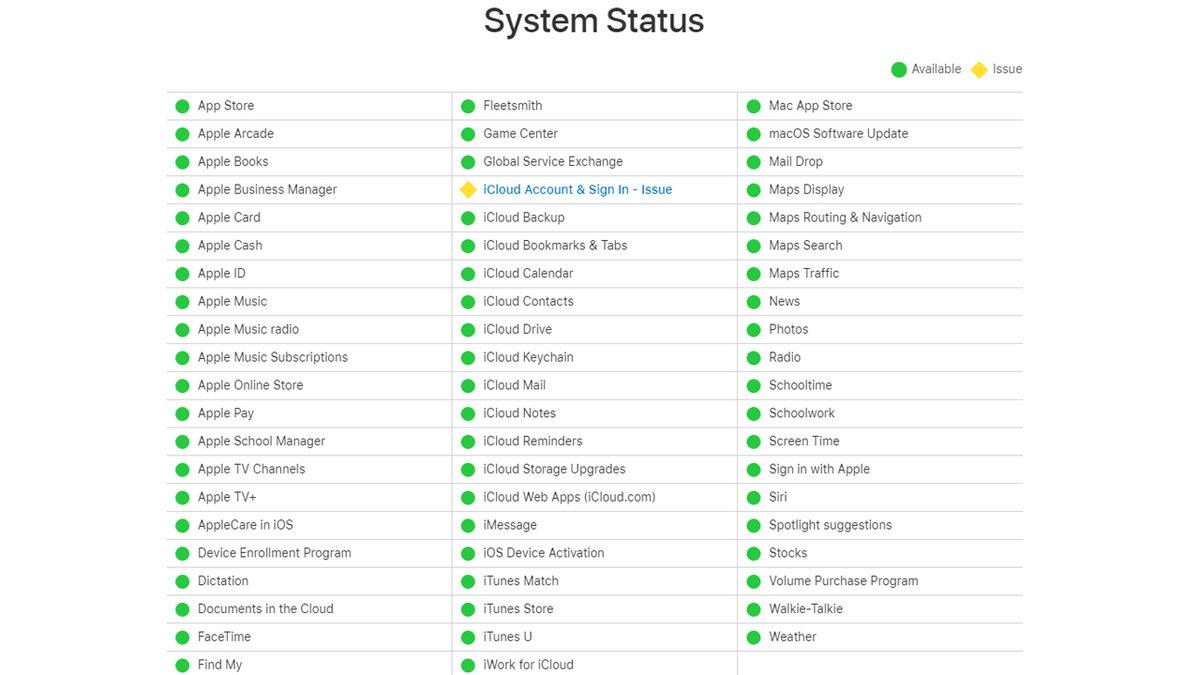
Task: Click the status indicator next to Apple Pay
Action: coord(183,413)
